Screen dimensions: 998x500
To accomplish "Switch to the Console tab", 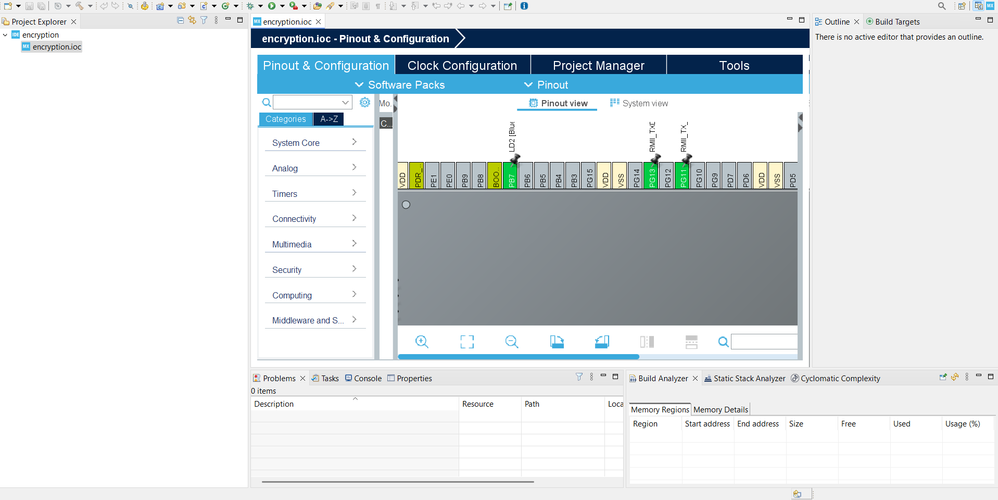I will (x=363, y=378).
